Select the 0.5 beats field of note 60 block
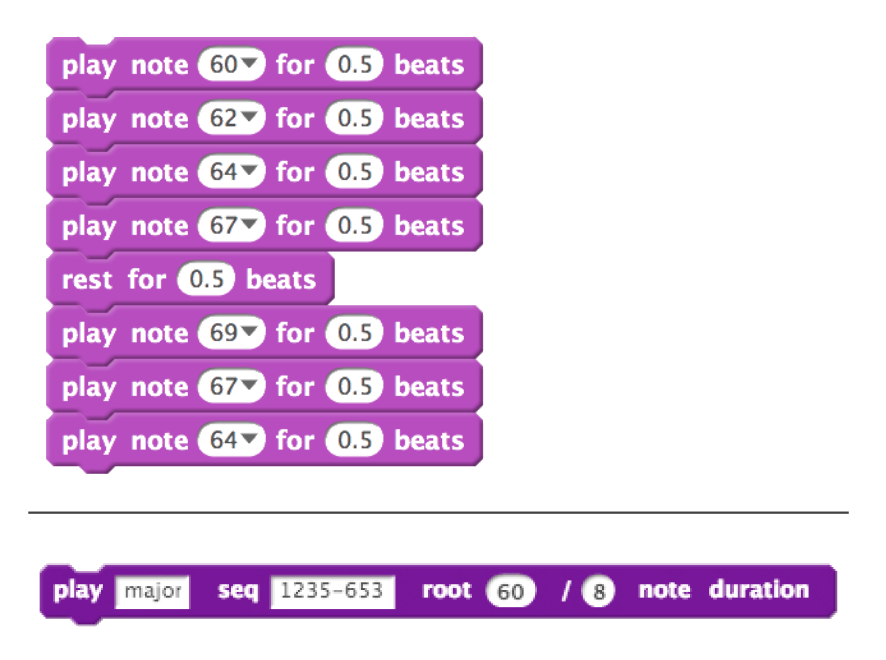This screenshot has width=886, height=660. (354, 65)
